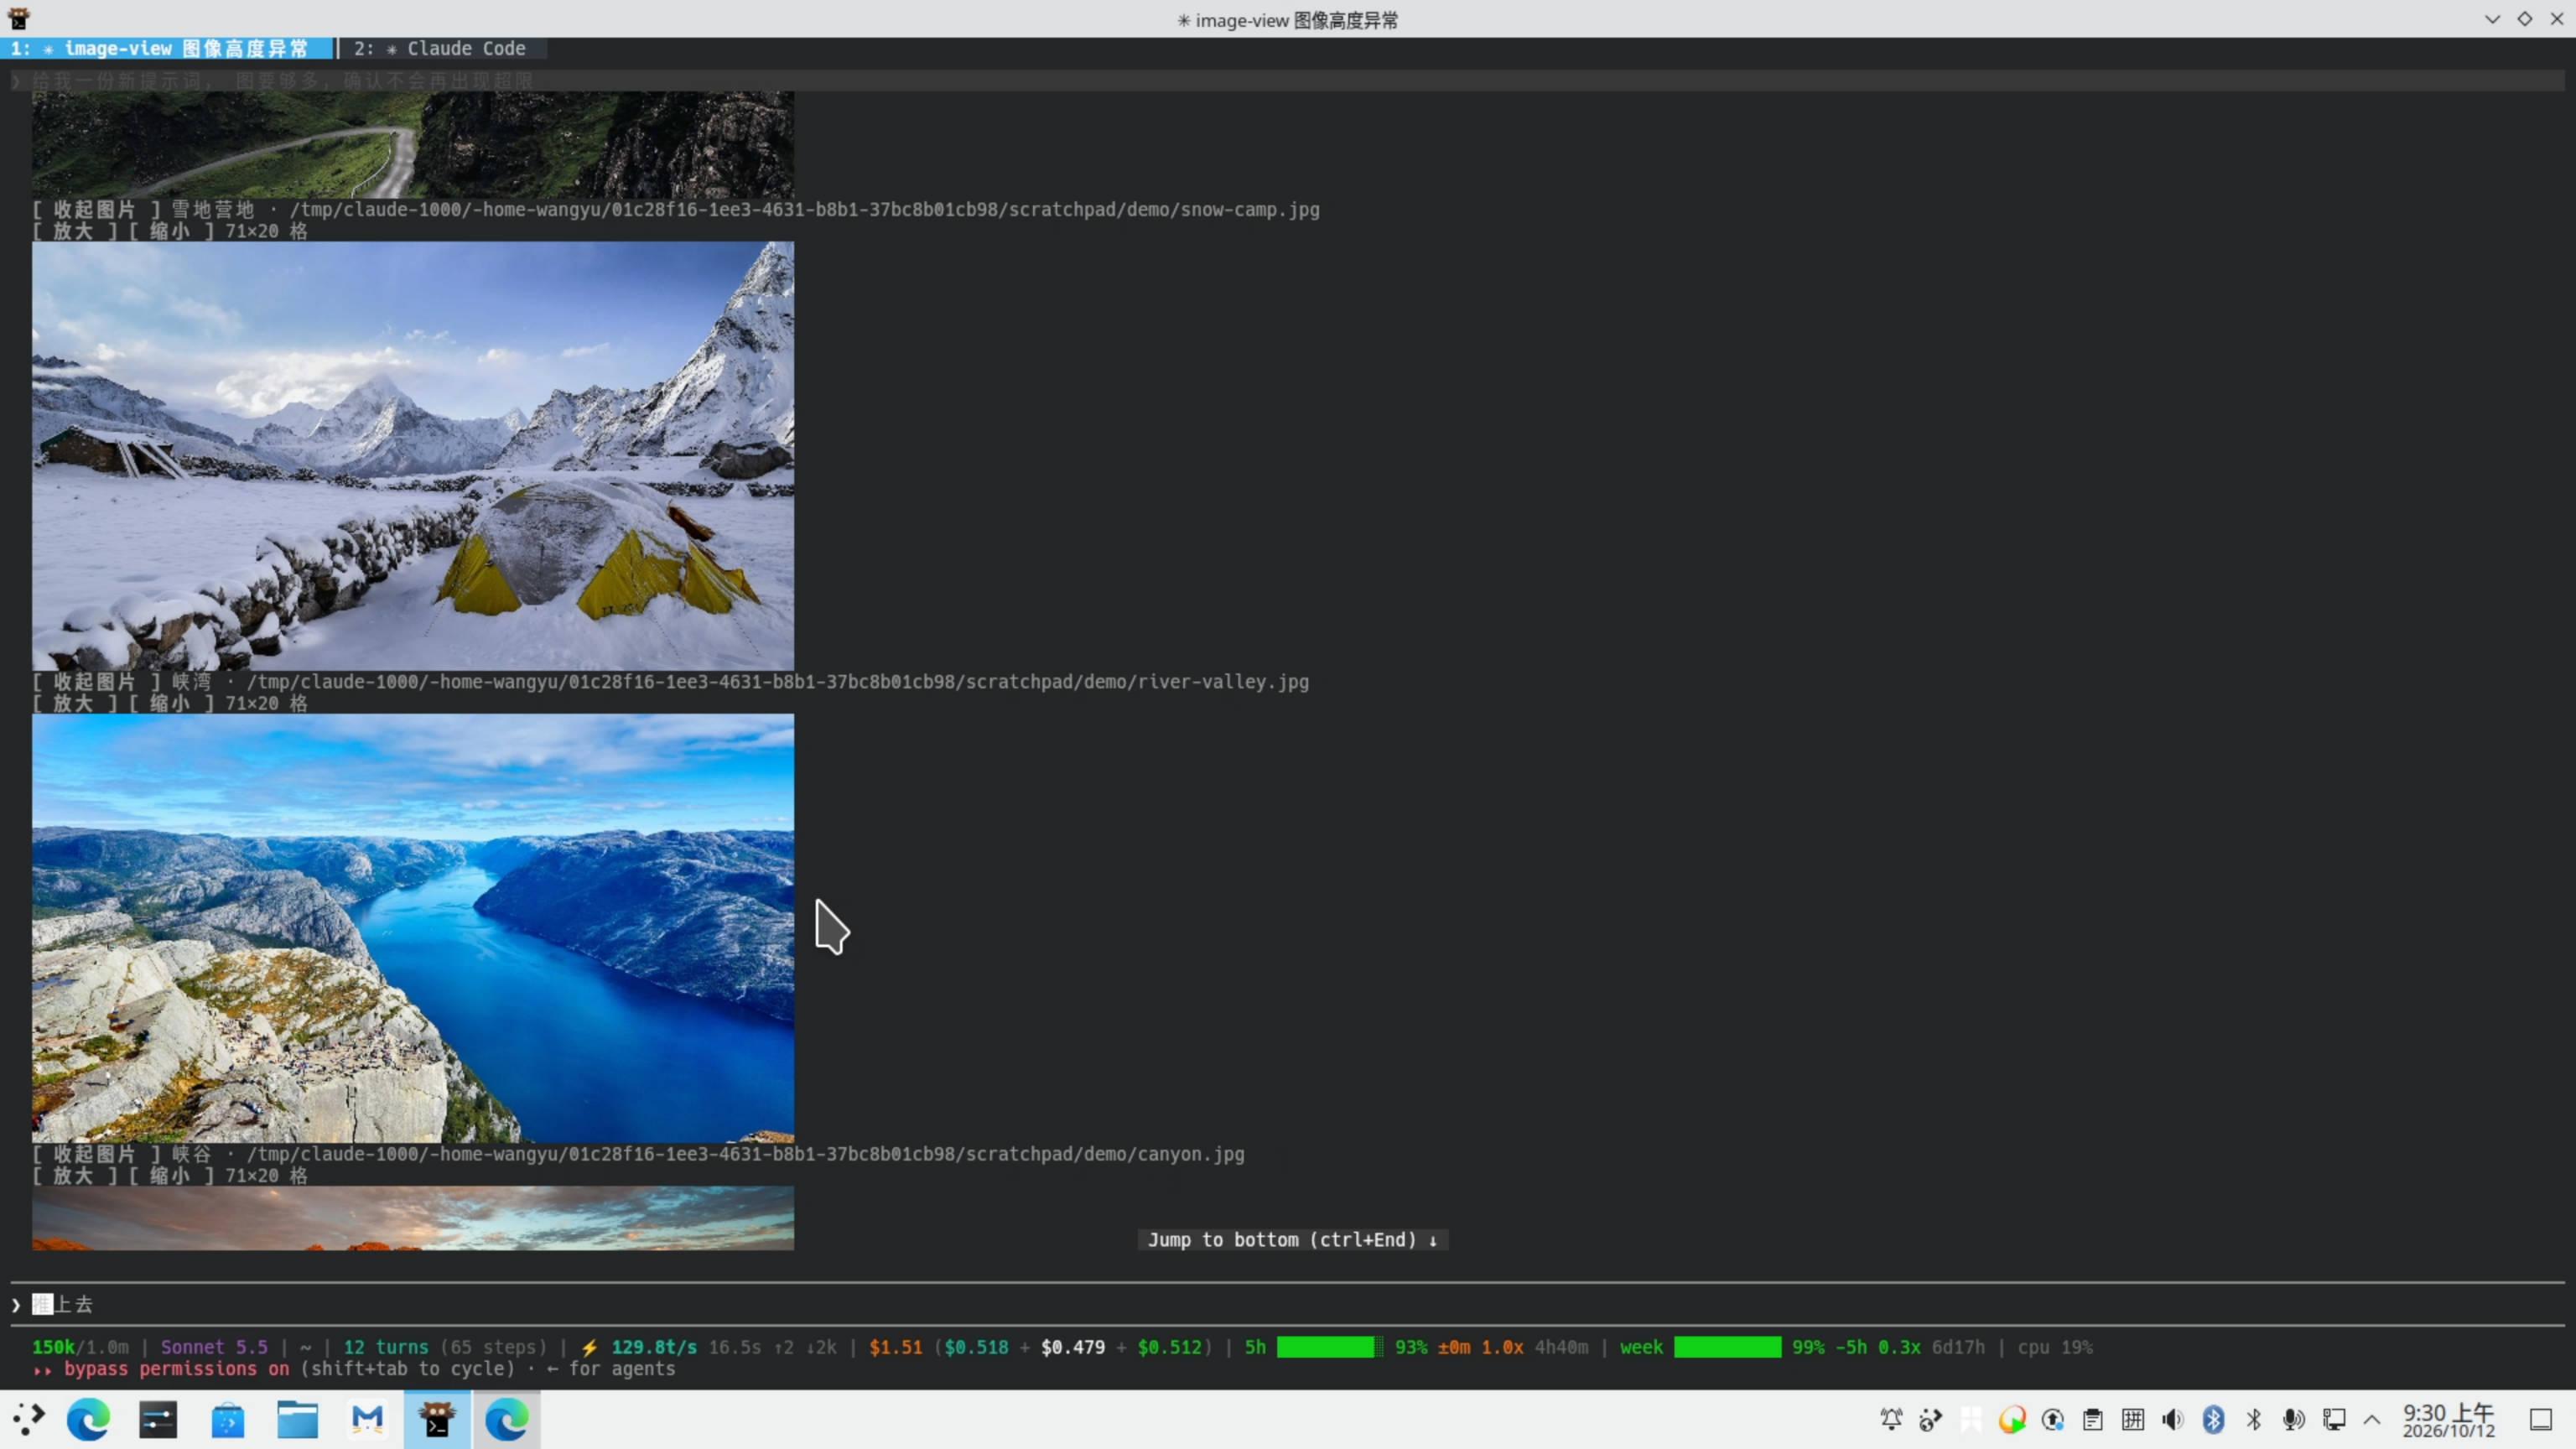Open the network connections tray icon
2576x1449 pixels.
pos(2334,1419)
